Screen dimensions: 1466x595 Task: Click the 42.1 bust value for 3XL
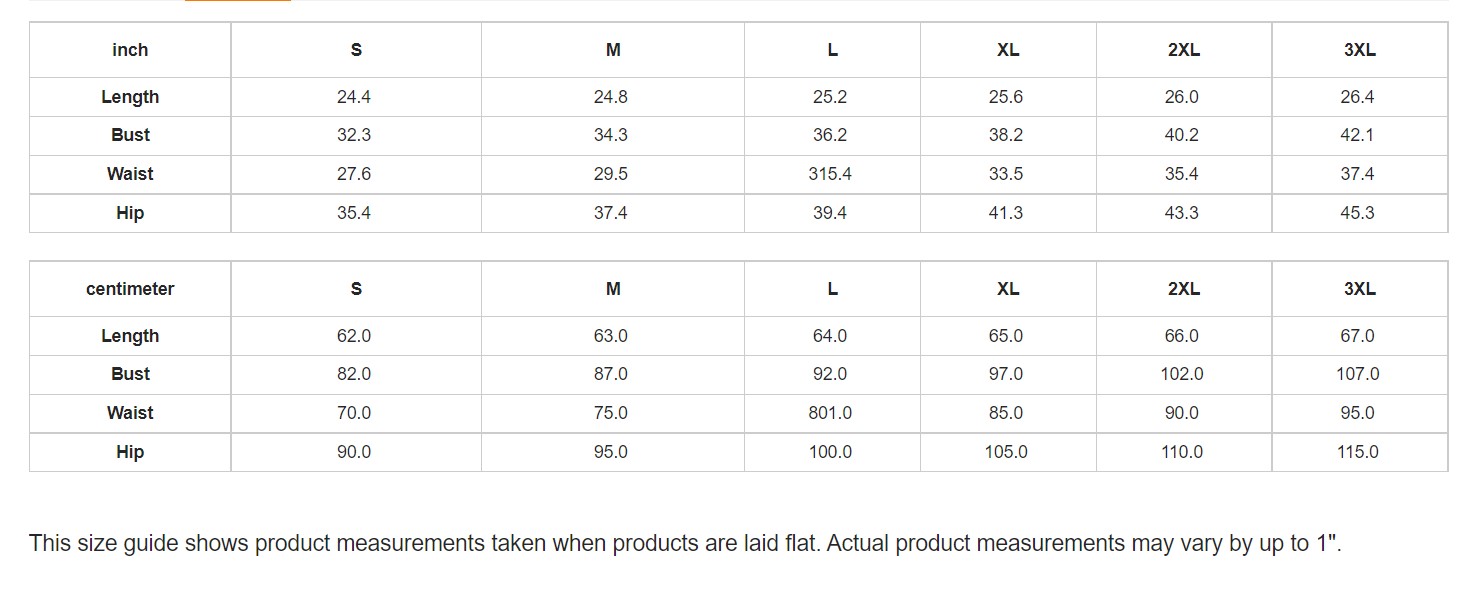pyautogui.click(x=1357, y=135)
